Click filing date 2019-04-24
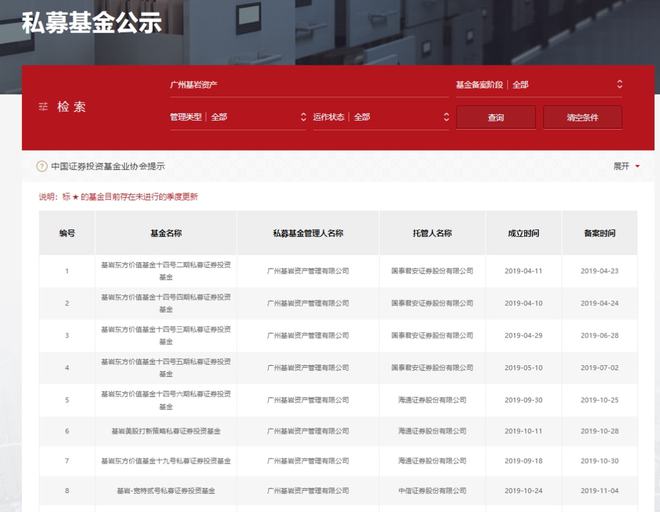Screen dimensions: 660x512 [600, 303]
